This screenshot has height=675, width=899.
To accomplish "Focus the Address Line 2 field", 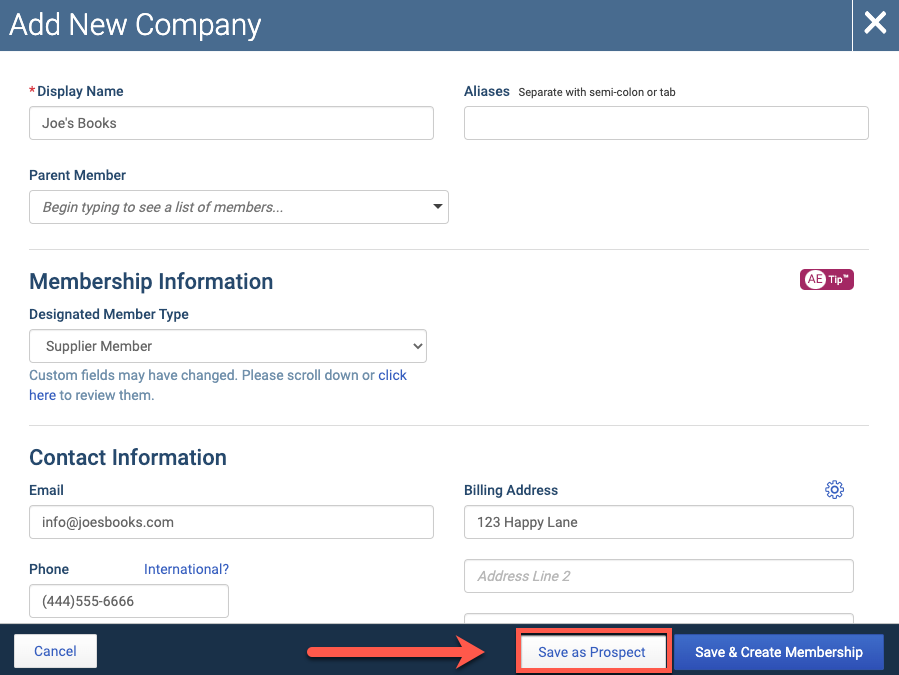I will [x=659, y=576].
